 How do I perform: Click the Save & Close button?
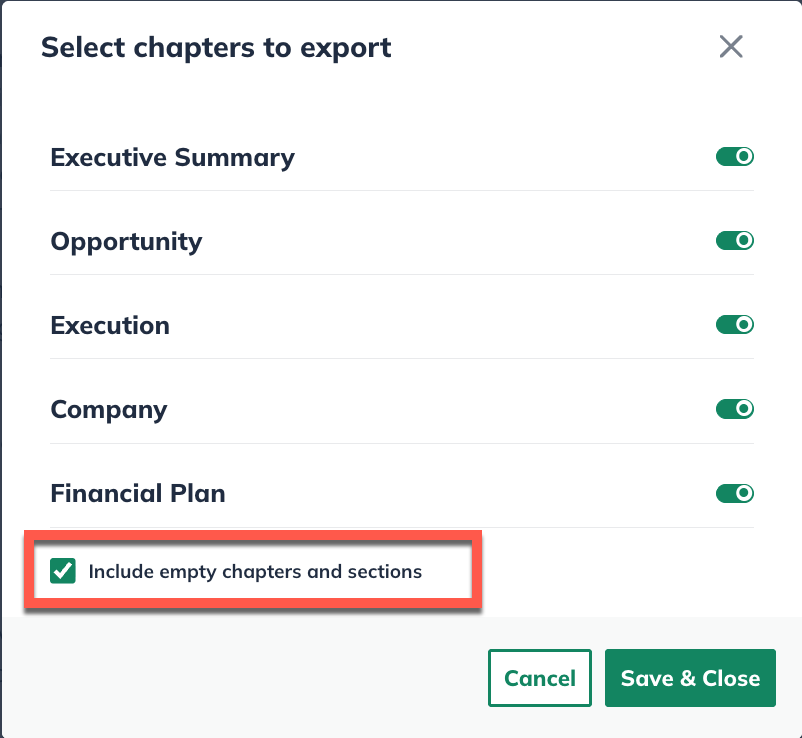[690, 678]
